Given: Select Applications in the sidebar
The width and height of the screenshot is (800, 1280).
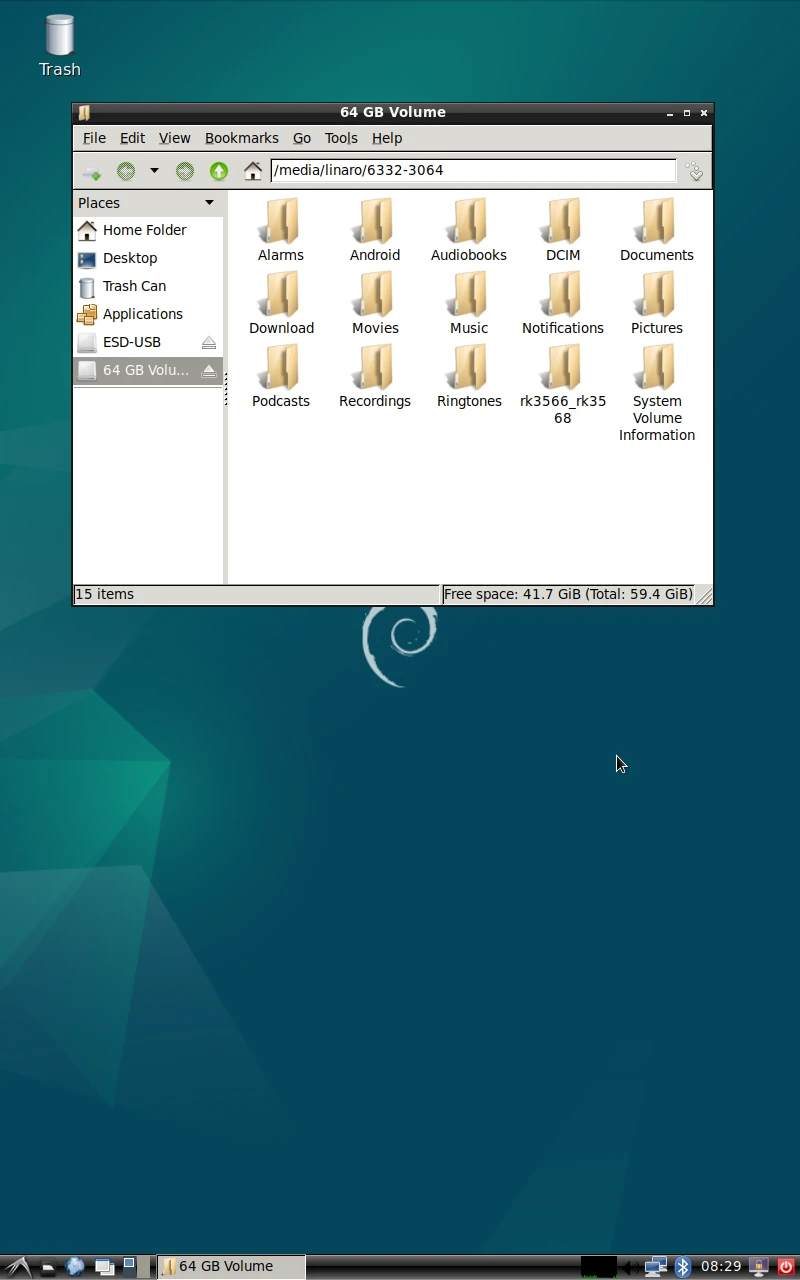Looking at the screenshot, I should [148, 314].
